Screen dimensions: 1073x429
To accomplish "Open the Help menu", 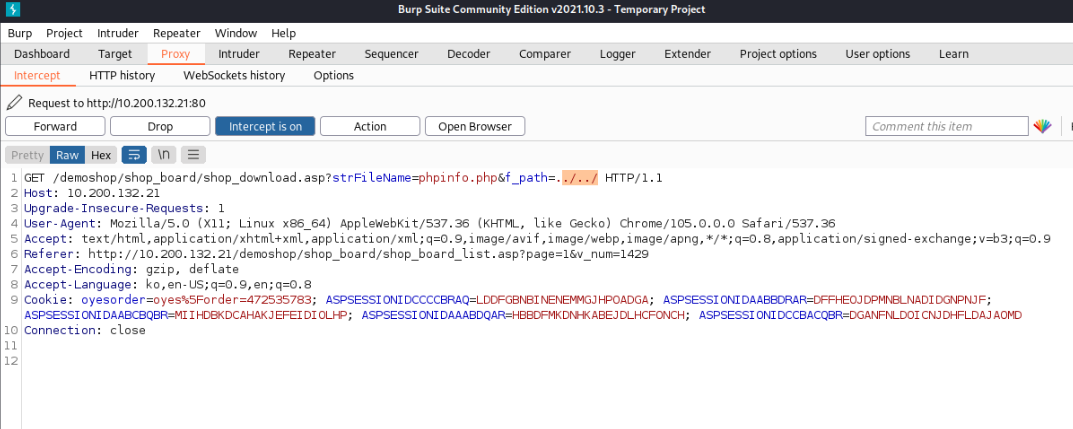I will (x=283, y=33).
